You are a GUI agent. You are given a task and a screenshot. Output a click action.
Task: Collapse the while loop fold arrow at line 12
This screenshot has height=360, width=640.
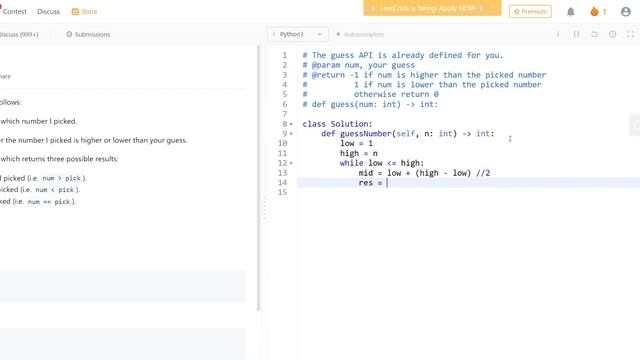click(x=291, y=163)
